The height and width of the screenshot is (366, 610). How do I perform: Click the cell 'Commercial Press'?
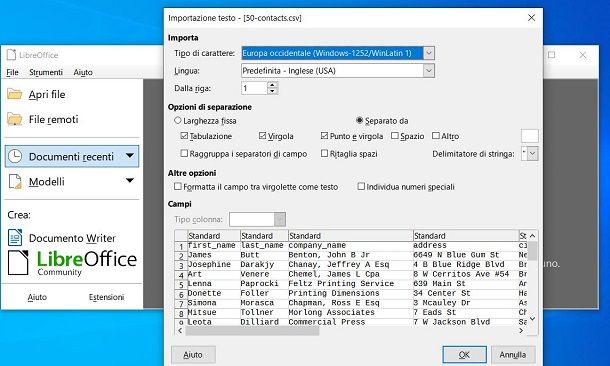click(327, 322)
